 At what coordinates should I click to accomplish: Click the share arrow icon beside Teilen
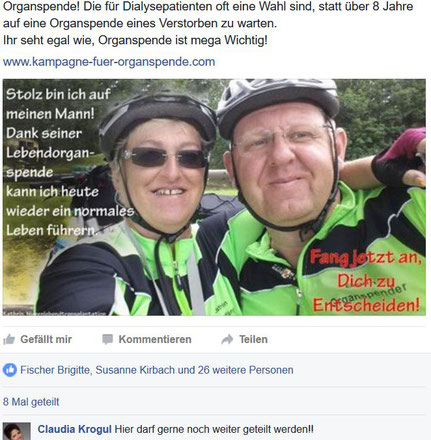coord(227,339)
